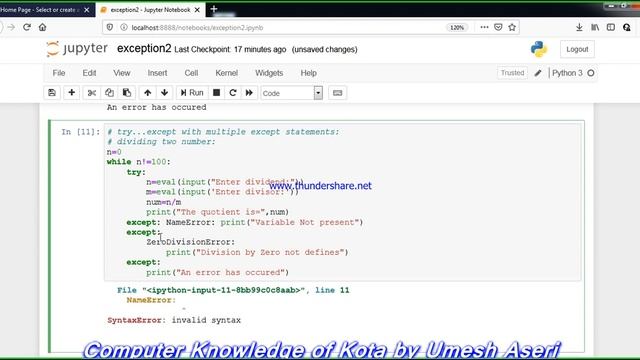Open page actions three-dots menu
The width and height of the screenshot is (640, 360).
click(484, 27)
